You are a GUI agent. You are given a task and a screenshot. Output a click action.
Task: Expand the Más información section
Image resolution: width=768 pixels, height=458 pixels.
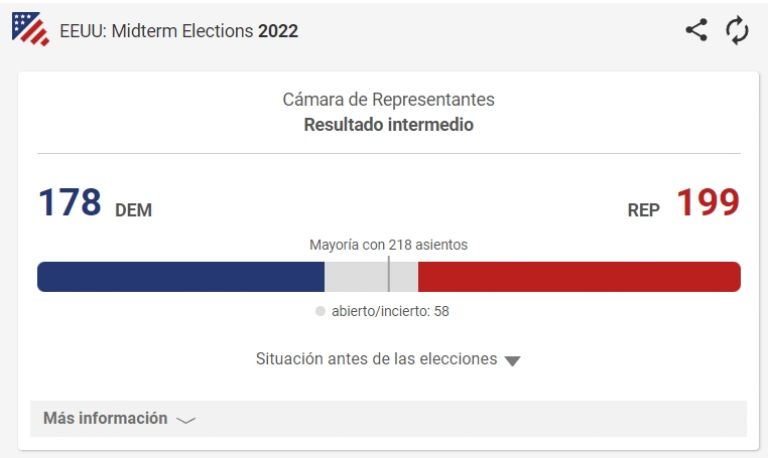point(388,418)
